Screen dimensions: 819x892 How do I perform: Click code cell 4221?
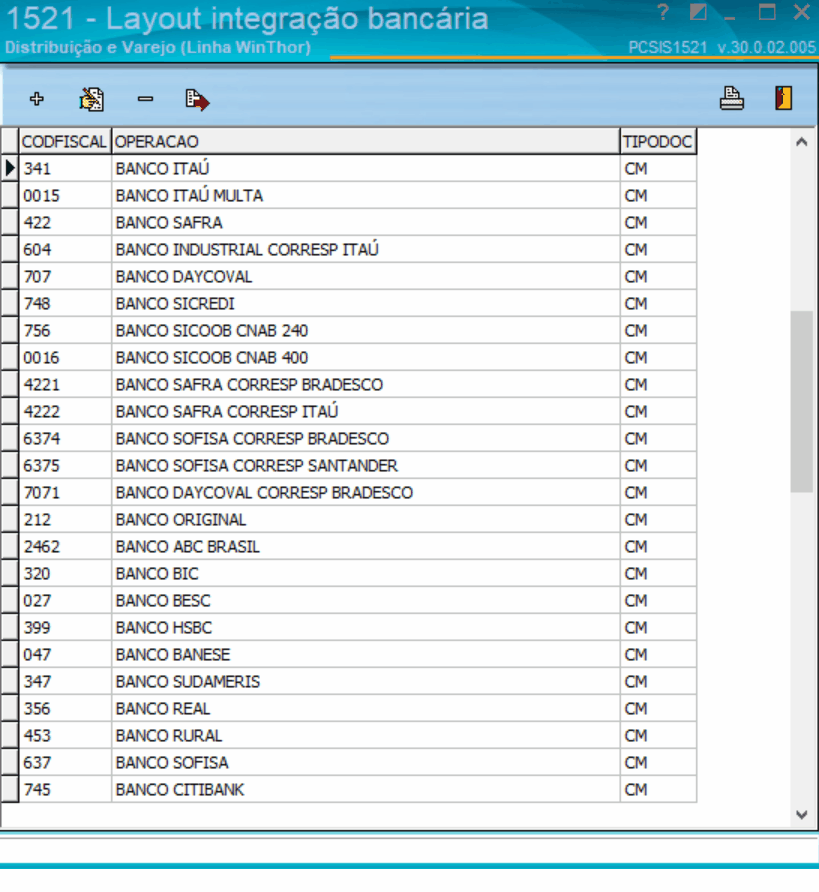pyautogui.click(x=65, y=385)
